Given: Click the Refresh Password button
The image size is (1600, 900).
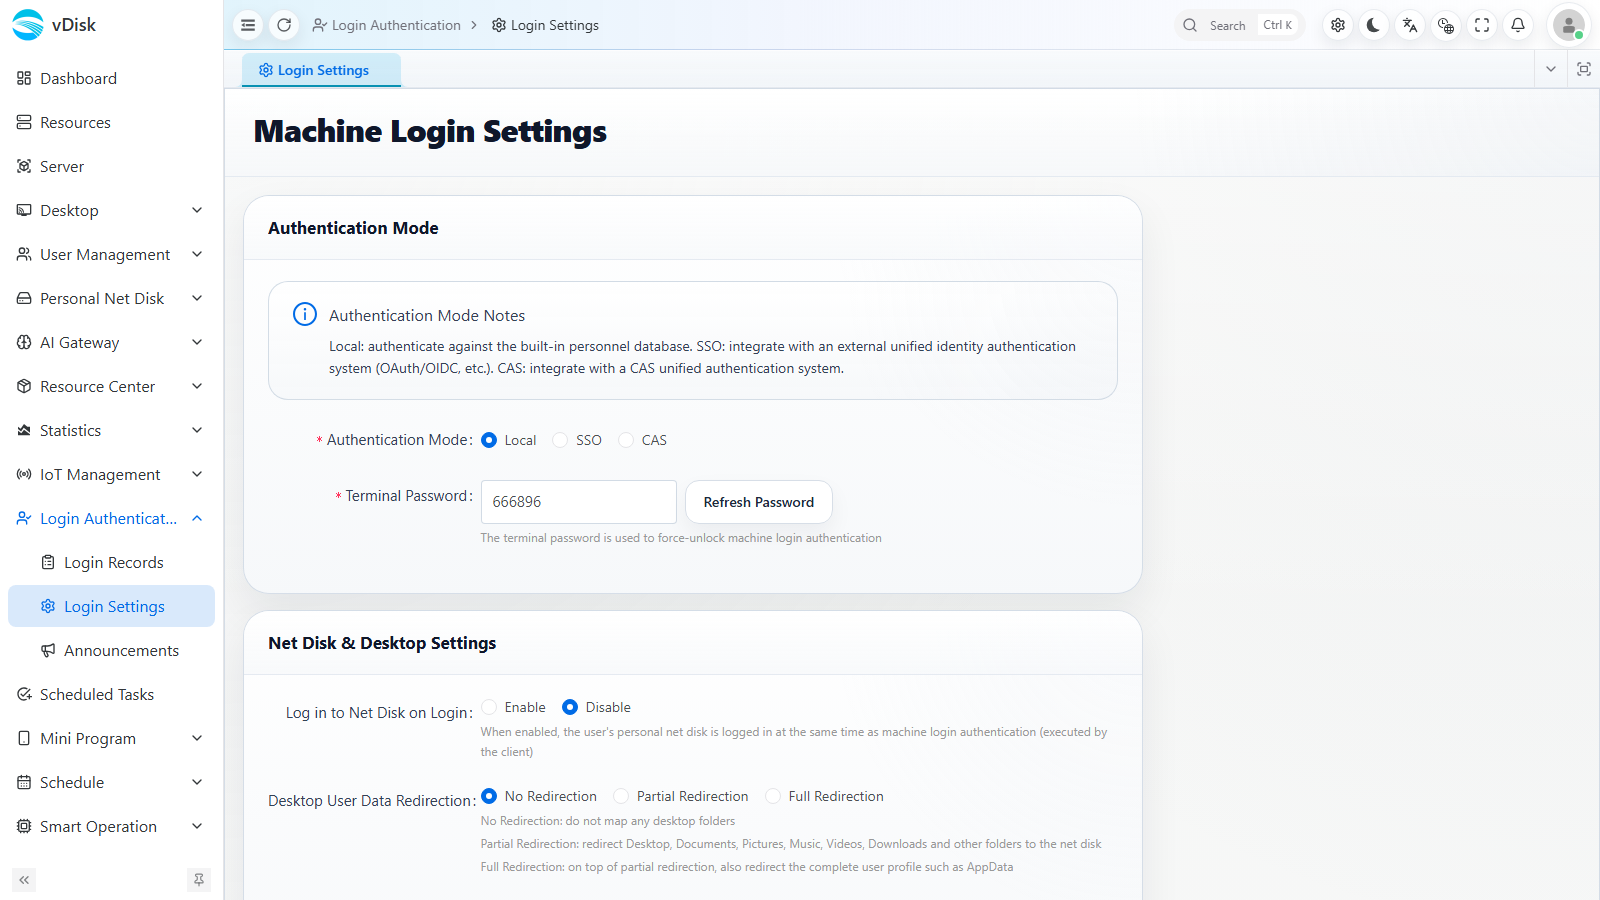Looking at the screenshot, I should (759, 502).
